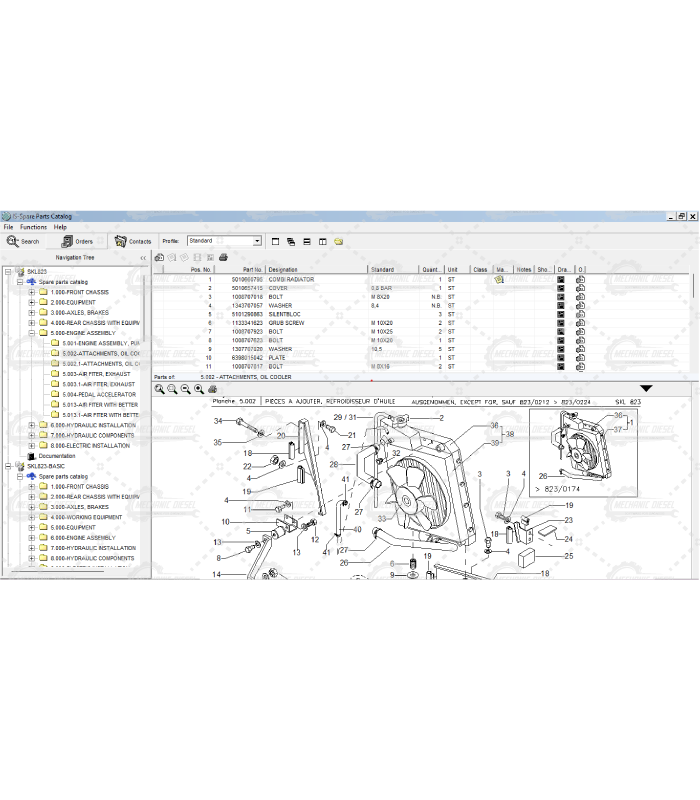Screen dimensions: 700x800
Task: Collapse the Navigation Tree panel
Action: pos(142,258)
